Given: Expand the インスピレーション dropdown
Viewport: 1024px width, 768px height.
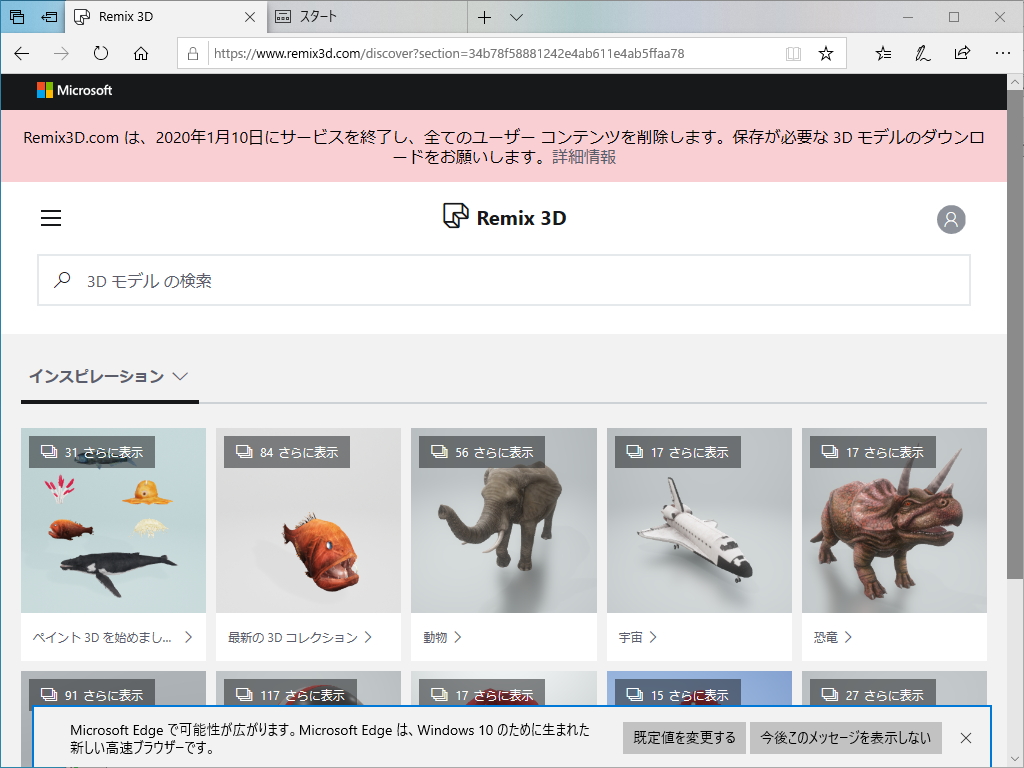Looking at the screenshot, I should (x=178, y=376).
